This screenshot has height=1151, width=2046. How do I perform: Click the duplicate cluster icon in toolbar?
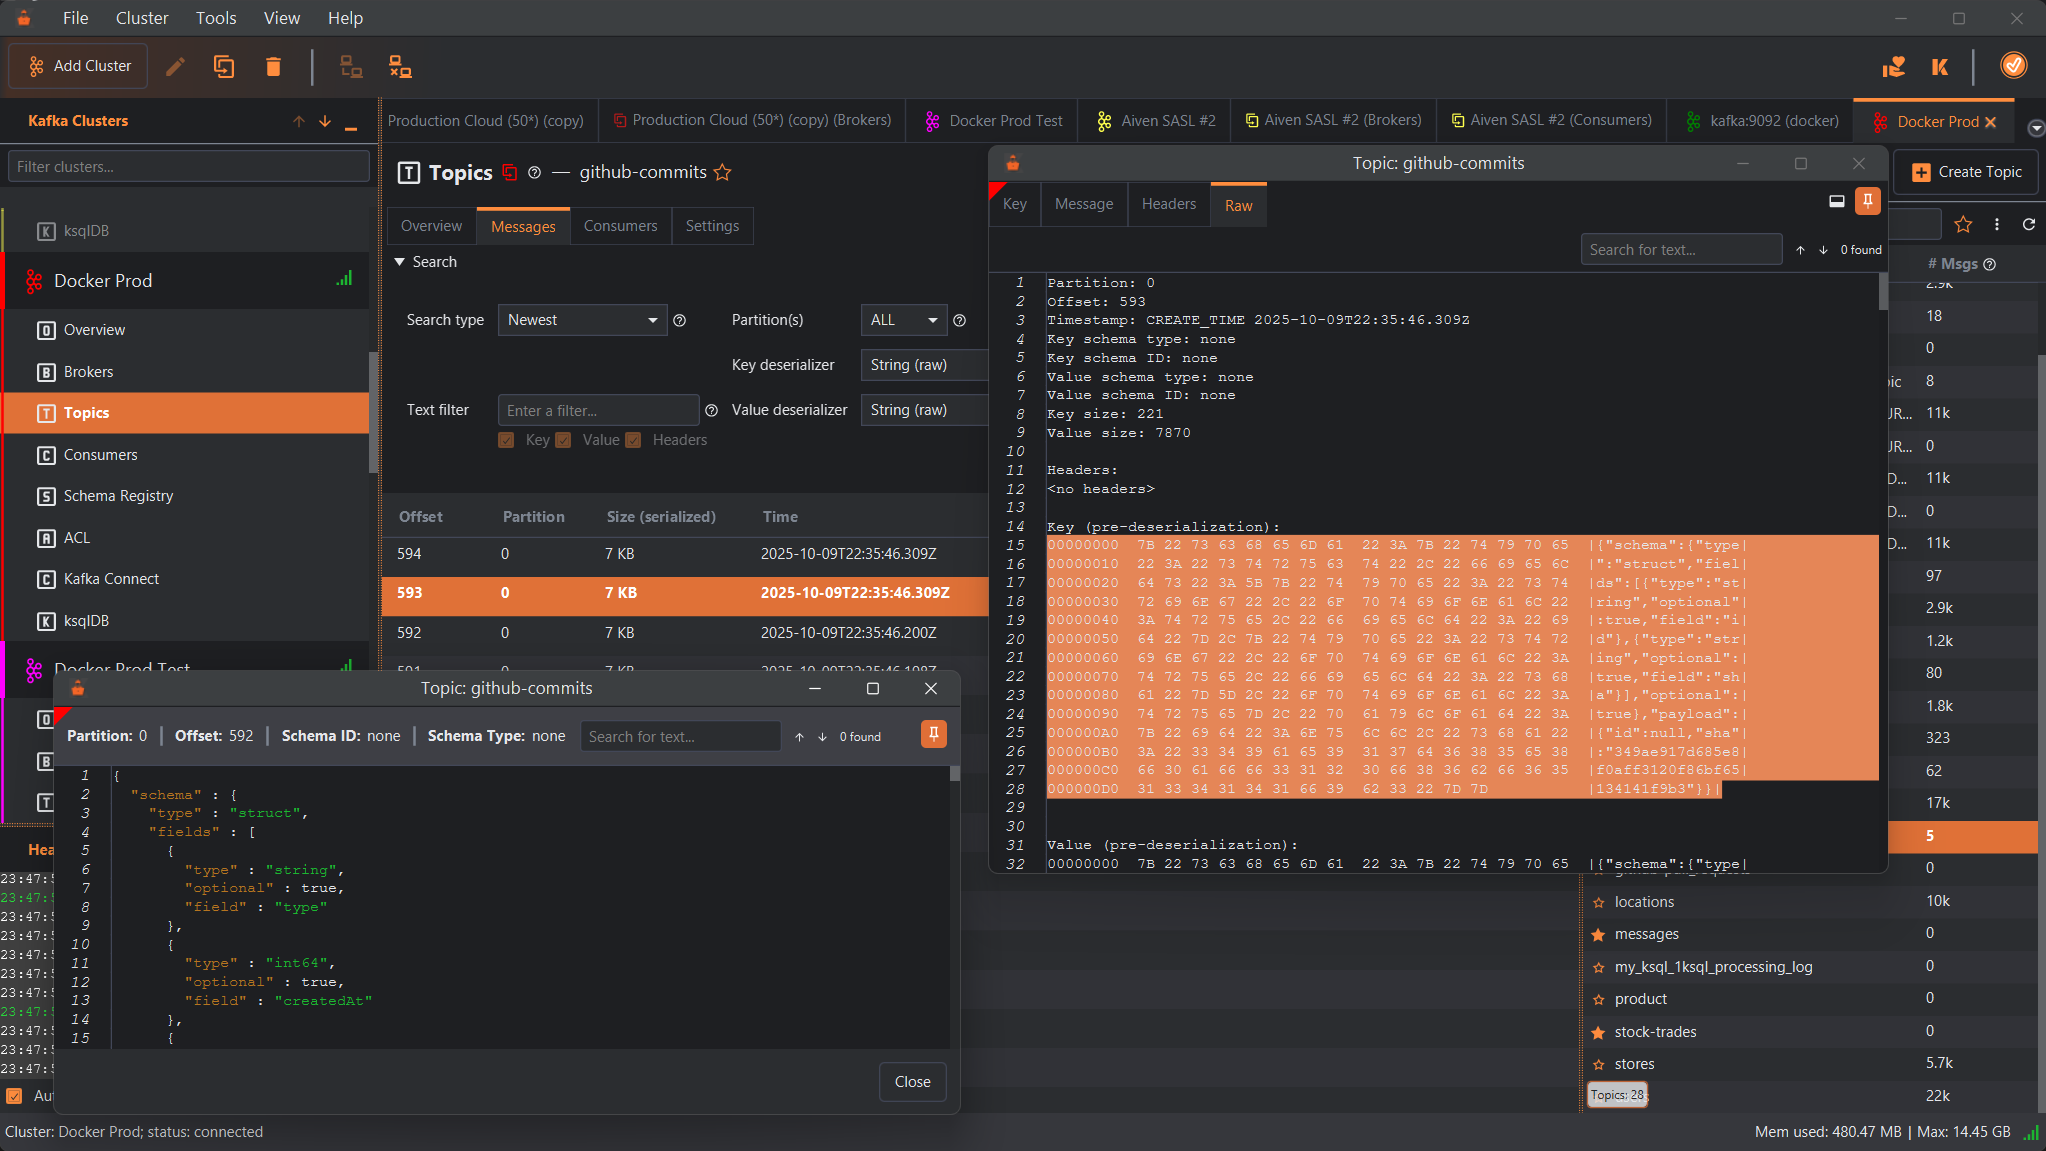(224, 67)
